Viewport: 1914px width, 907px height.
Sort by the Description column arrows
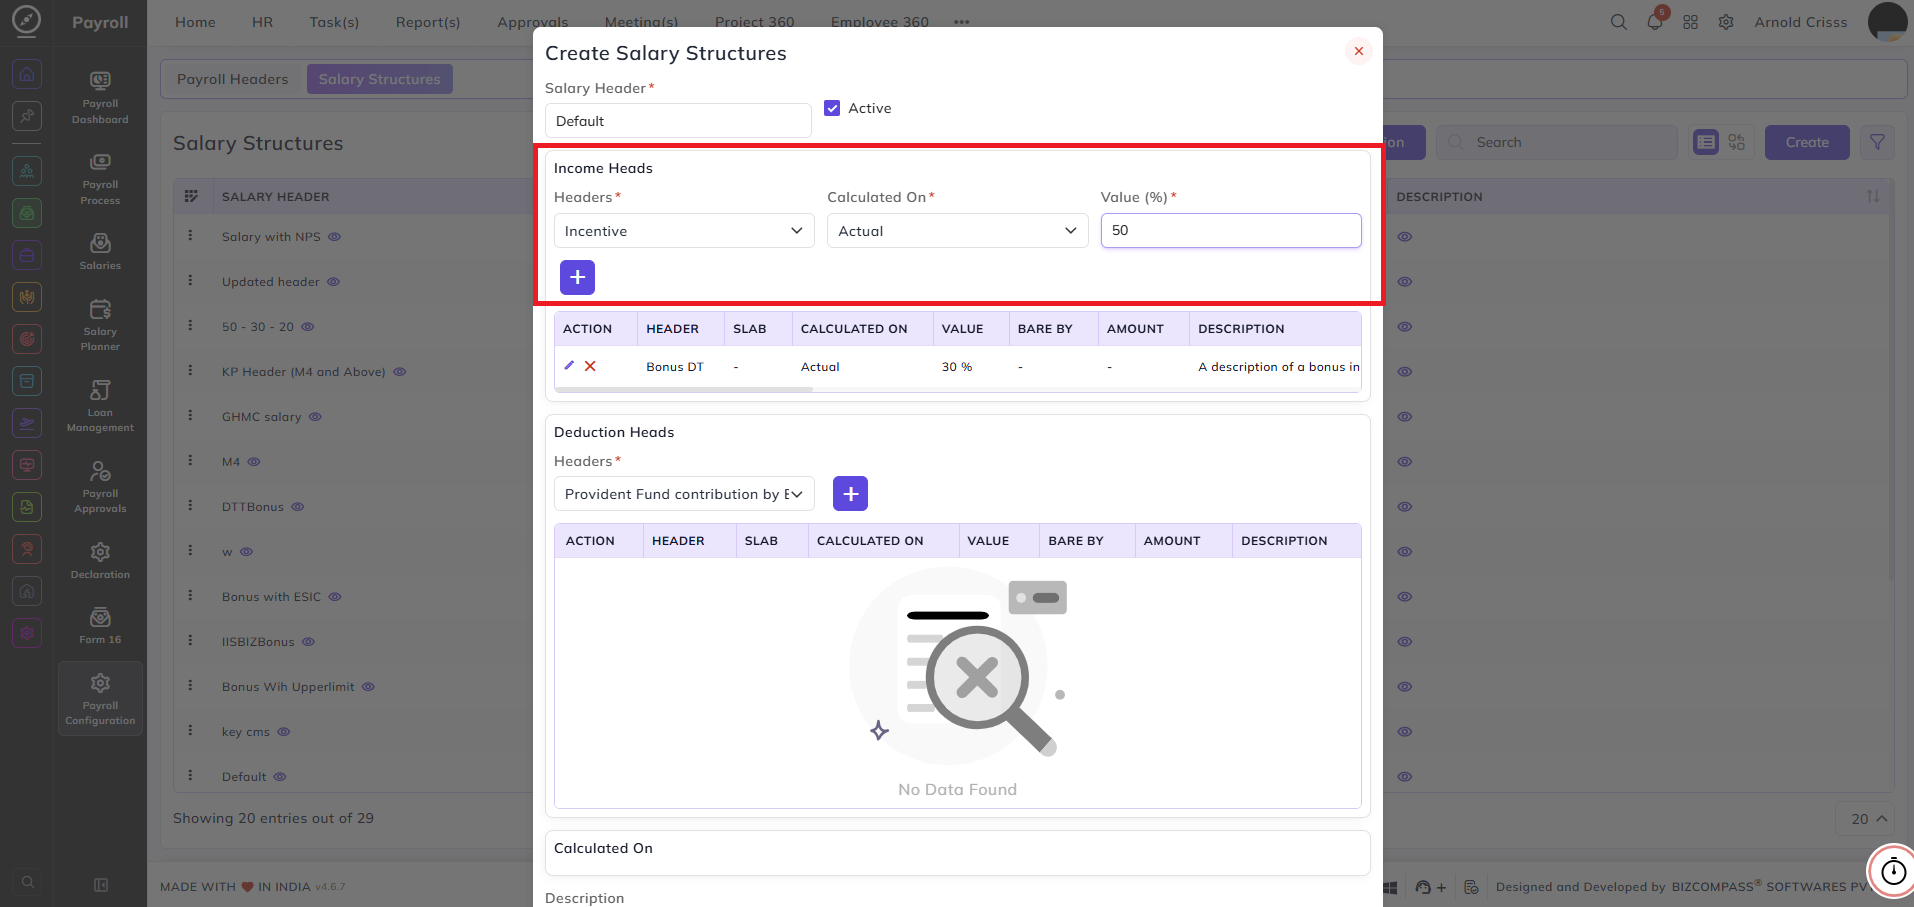tap(1873, 196)
